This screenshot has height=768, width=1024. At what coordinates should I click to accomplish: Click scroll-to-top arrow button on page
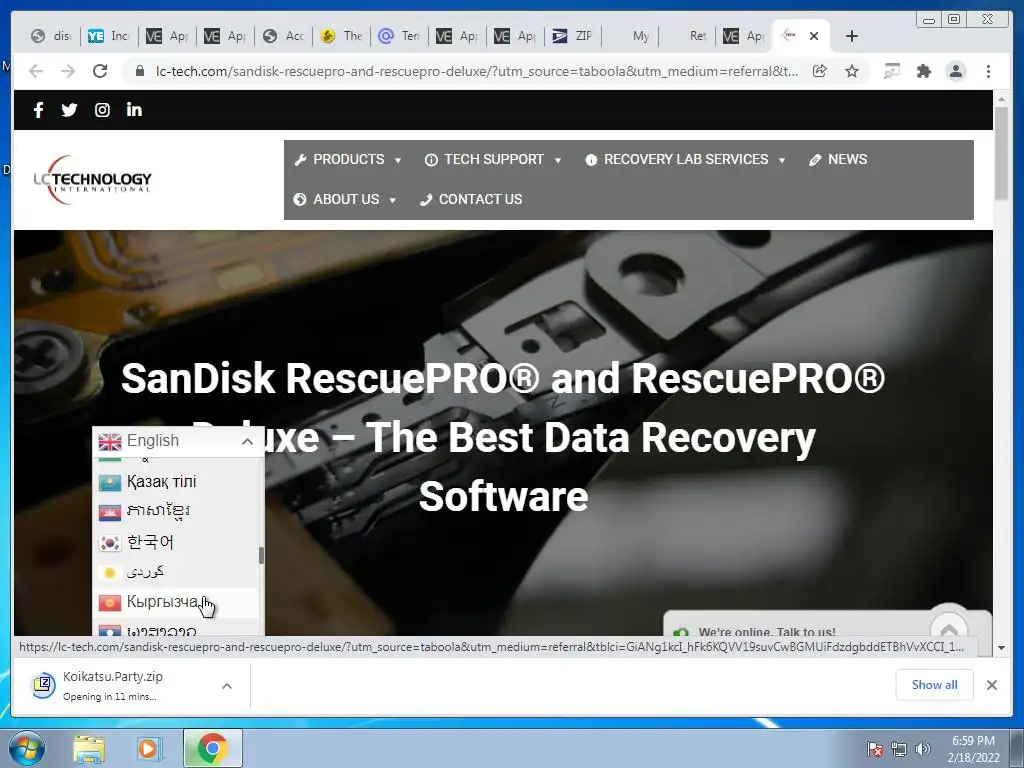[948, 628]
